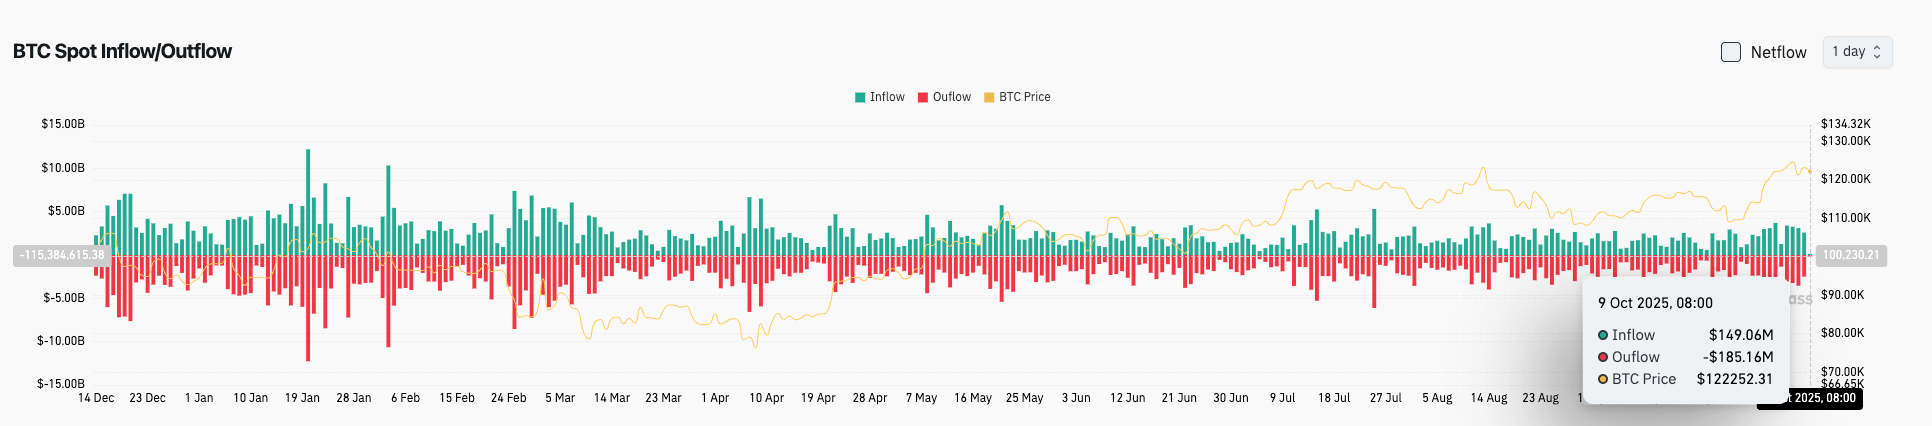Click the yellow BTC Price legend swatch
Image resolution: width=1932 pixels, height=426 pixels.
coord(989,98)
